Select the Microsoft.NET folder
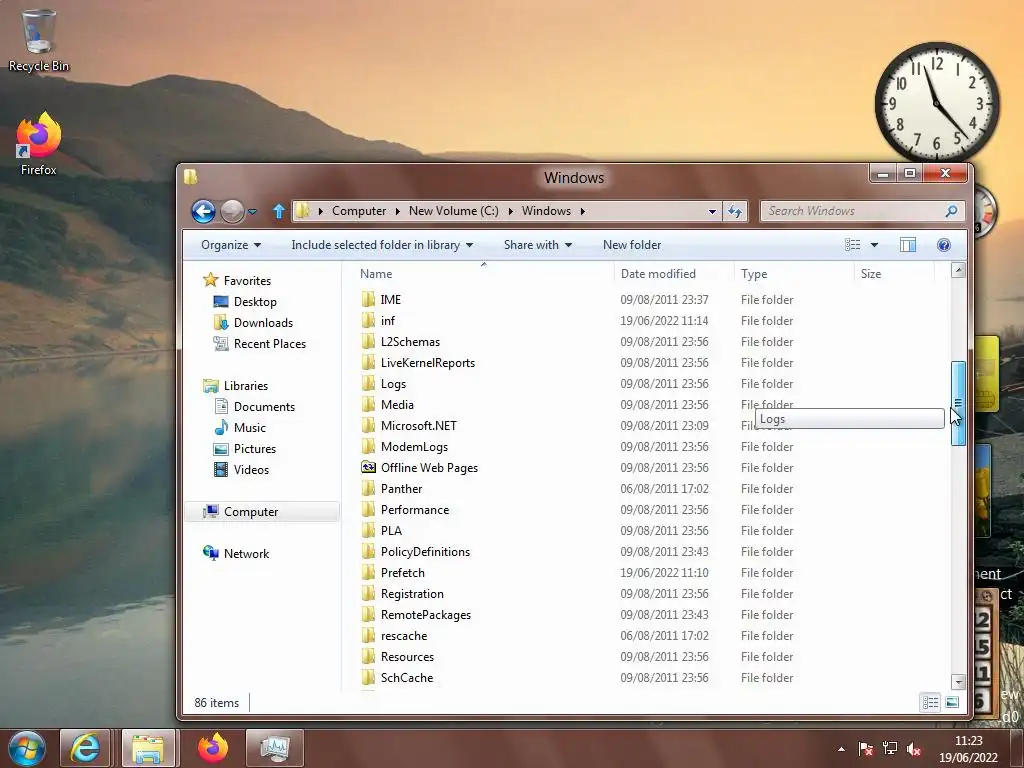1024x768 pixels. [419, 426]
